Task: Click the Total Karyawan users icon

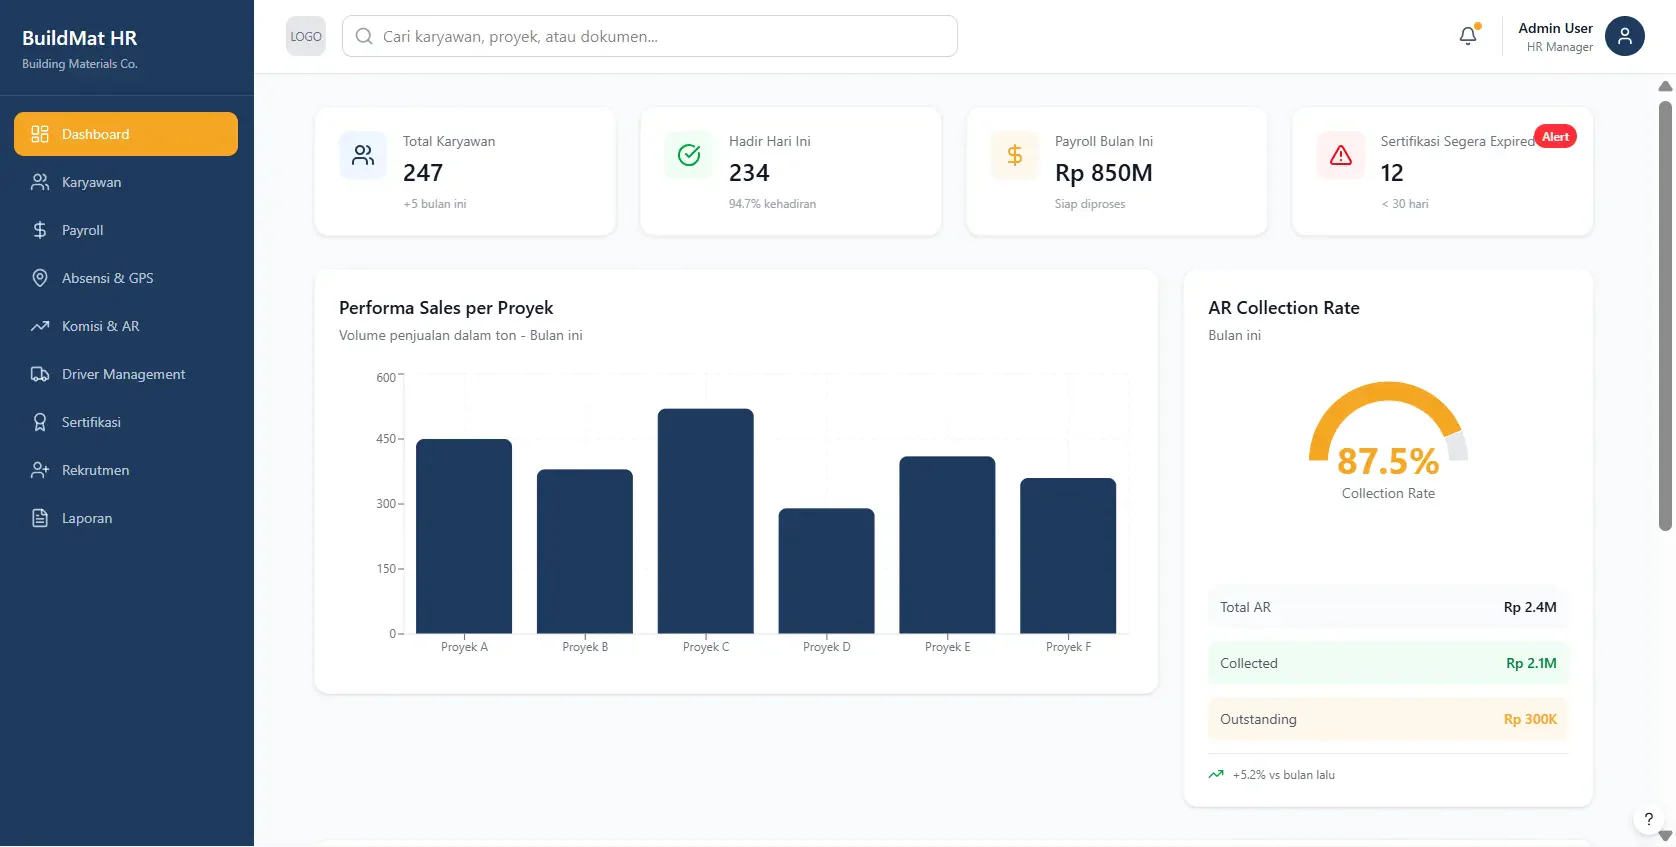Action: point(363,155)
